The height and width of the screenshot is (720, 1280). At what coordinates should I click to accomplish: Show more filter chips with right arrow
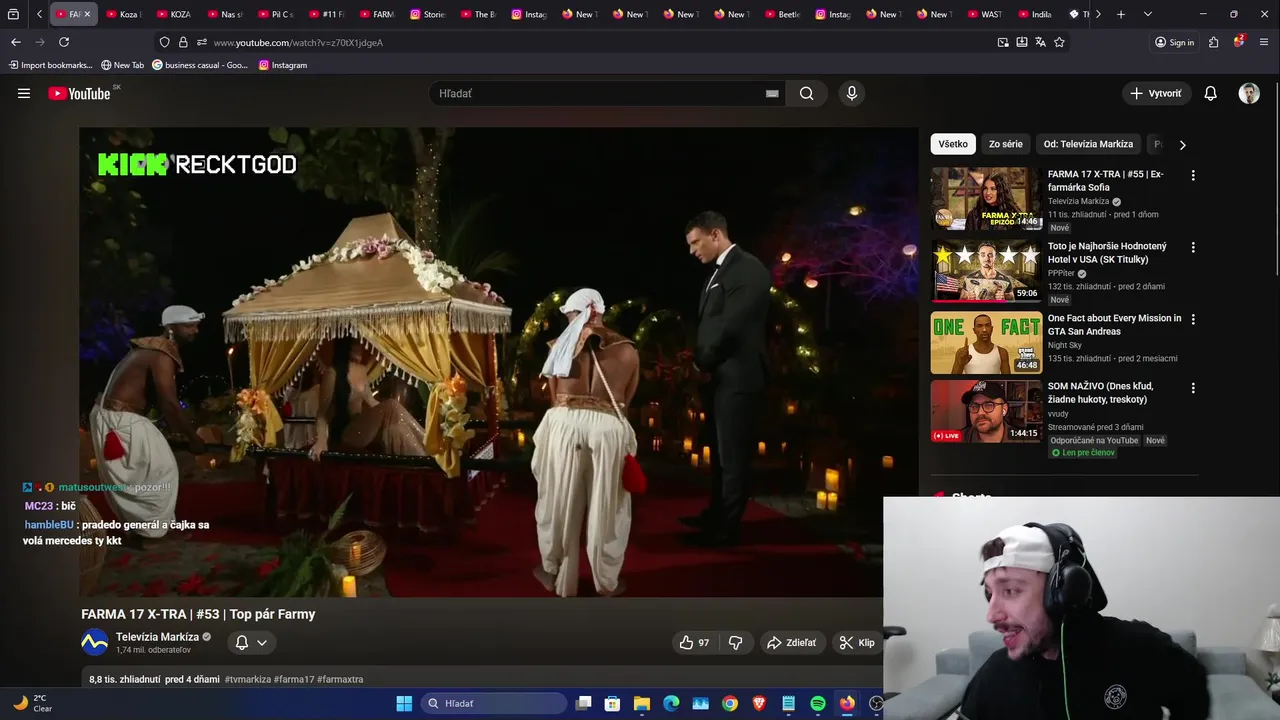click(1182, 145)
